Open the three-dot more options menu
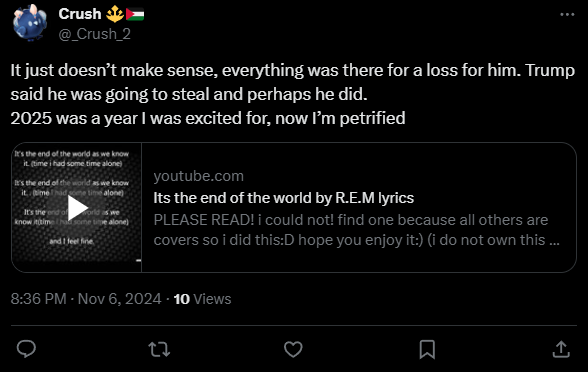 coord(567,15)
